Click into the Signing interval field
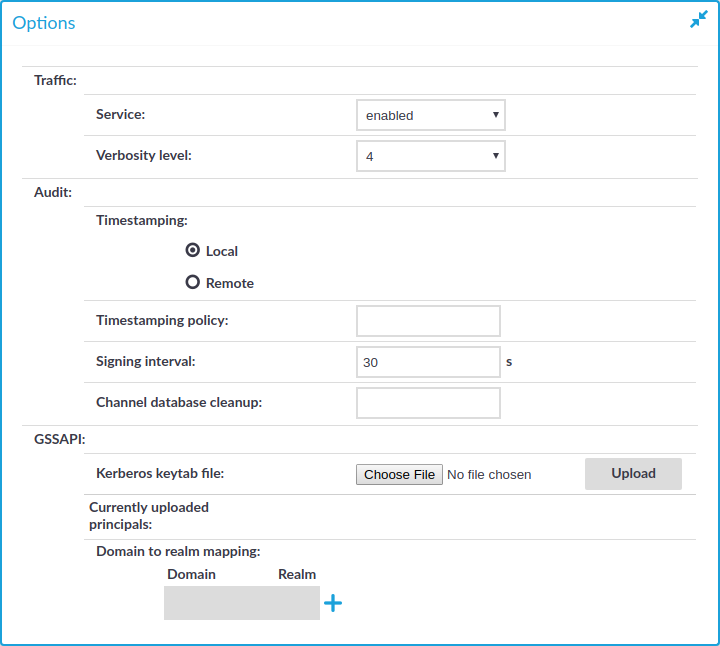 428,362
